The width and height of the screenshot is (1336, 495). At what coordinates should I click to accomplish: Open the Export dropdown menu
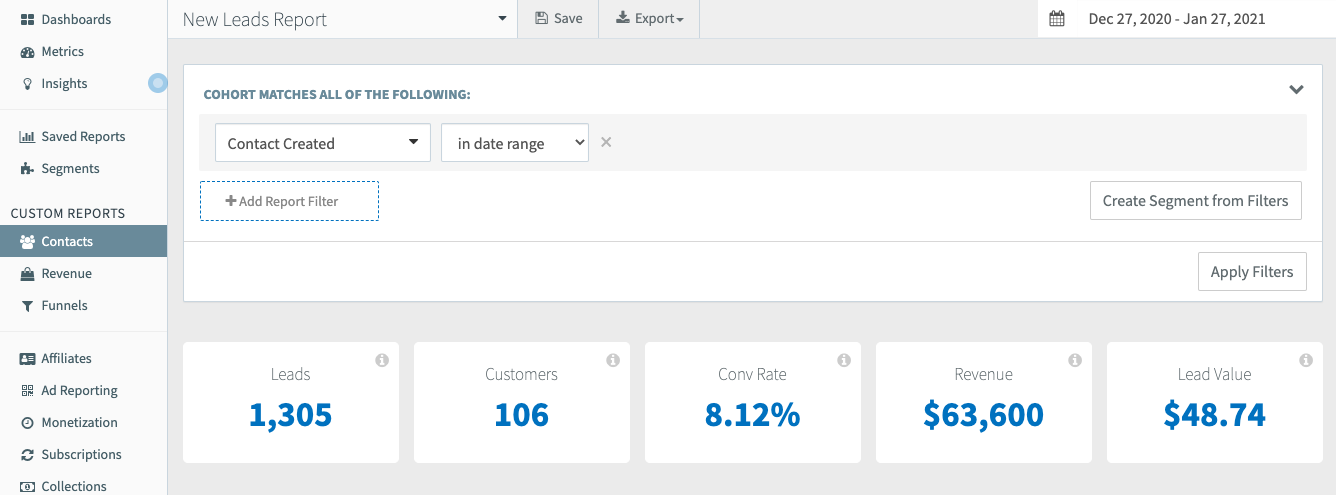pyautogui.click(x=649, y=19)
